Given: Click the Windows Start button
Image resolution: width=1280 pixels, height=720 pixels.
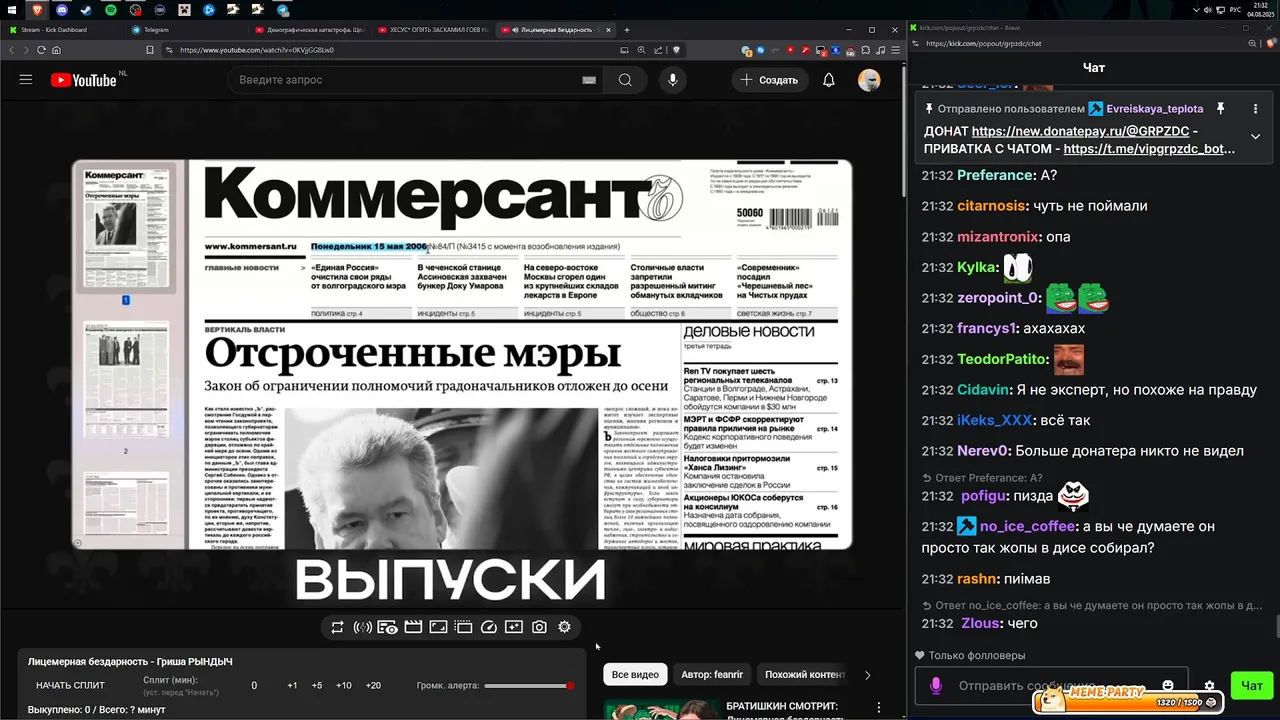Looking at the screenshot, I should tap(10, 10).
